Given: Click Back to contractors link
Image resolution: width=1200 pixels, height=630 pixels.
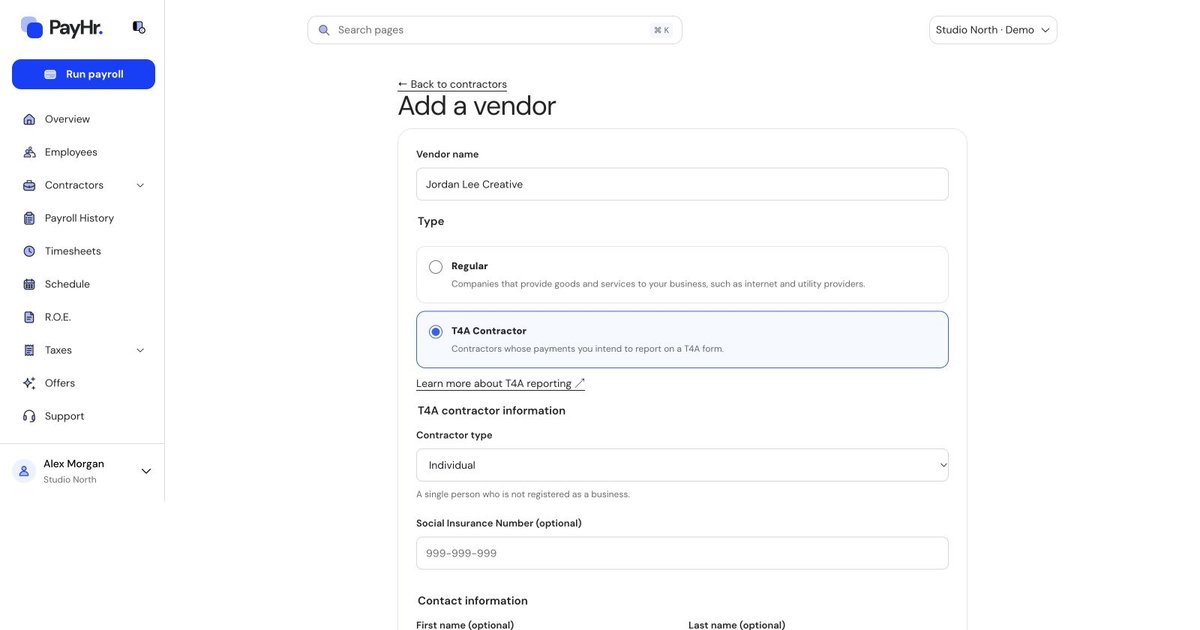Looking at the screenshot, I should (x=452, y=84).
